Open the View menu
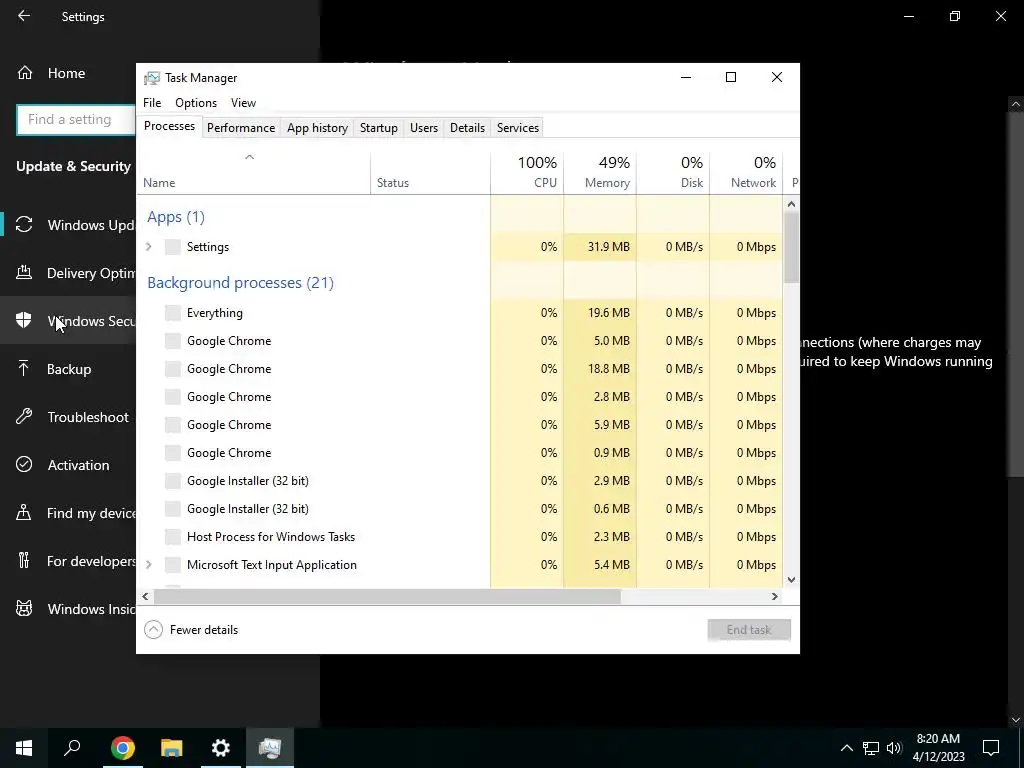The width and height of the screenshot is (1024, 768). click(x=243, y=103)
